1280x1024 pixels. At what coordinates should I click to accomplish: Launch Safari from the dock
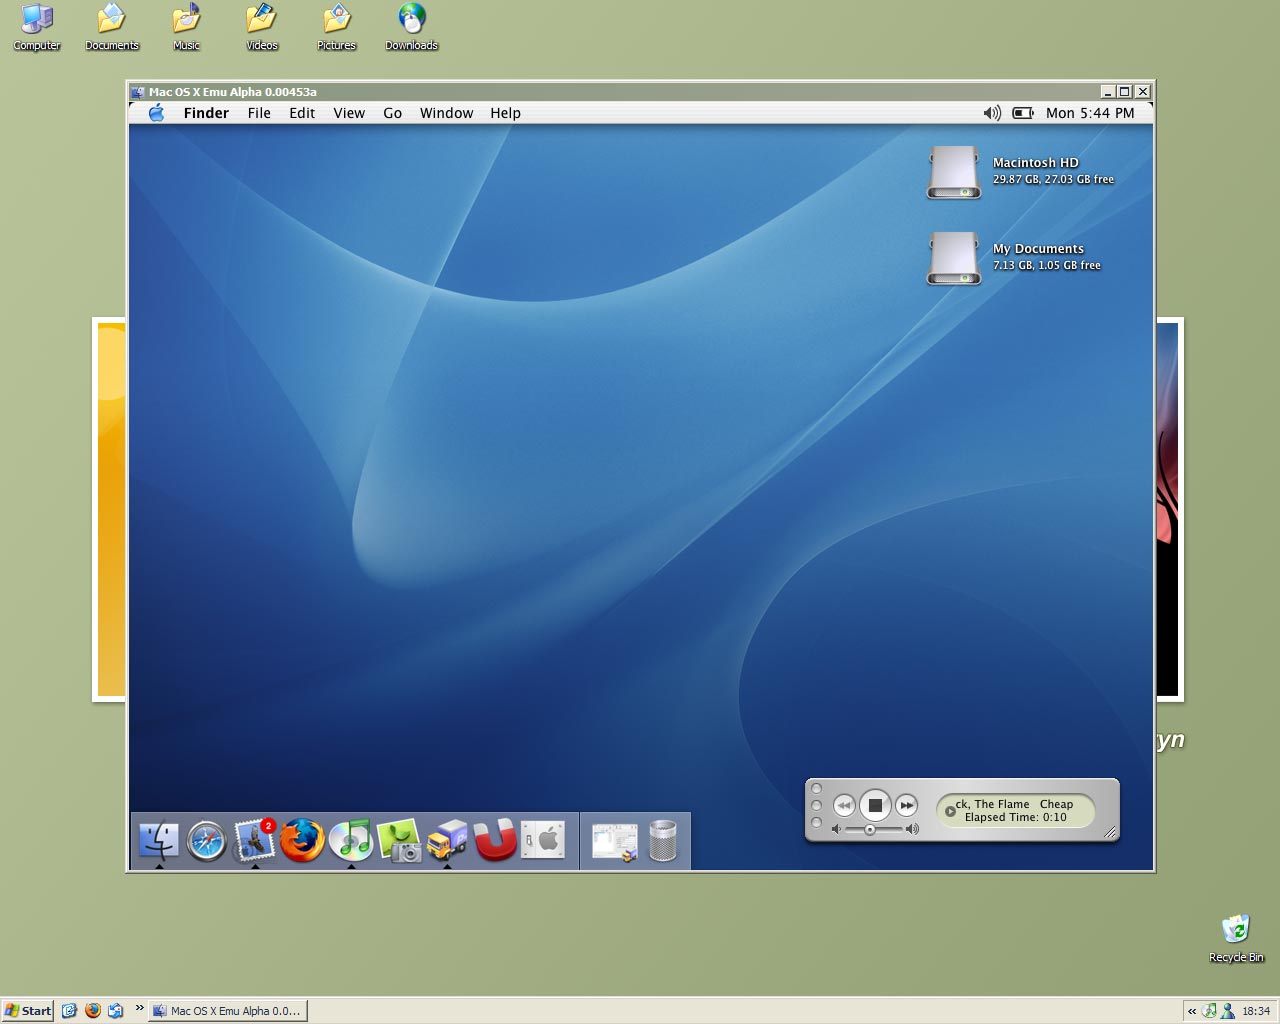207,841
